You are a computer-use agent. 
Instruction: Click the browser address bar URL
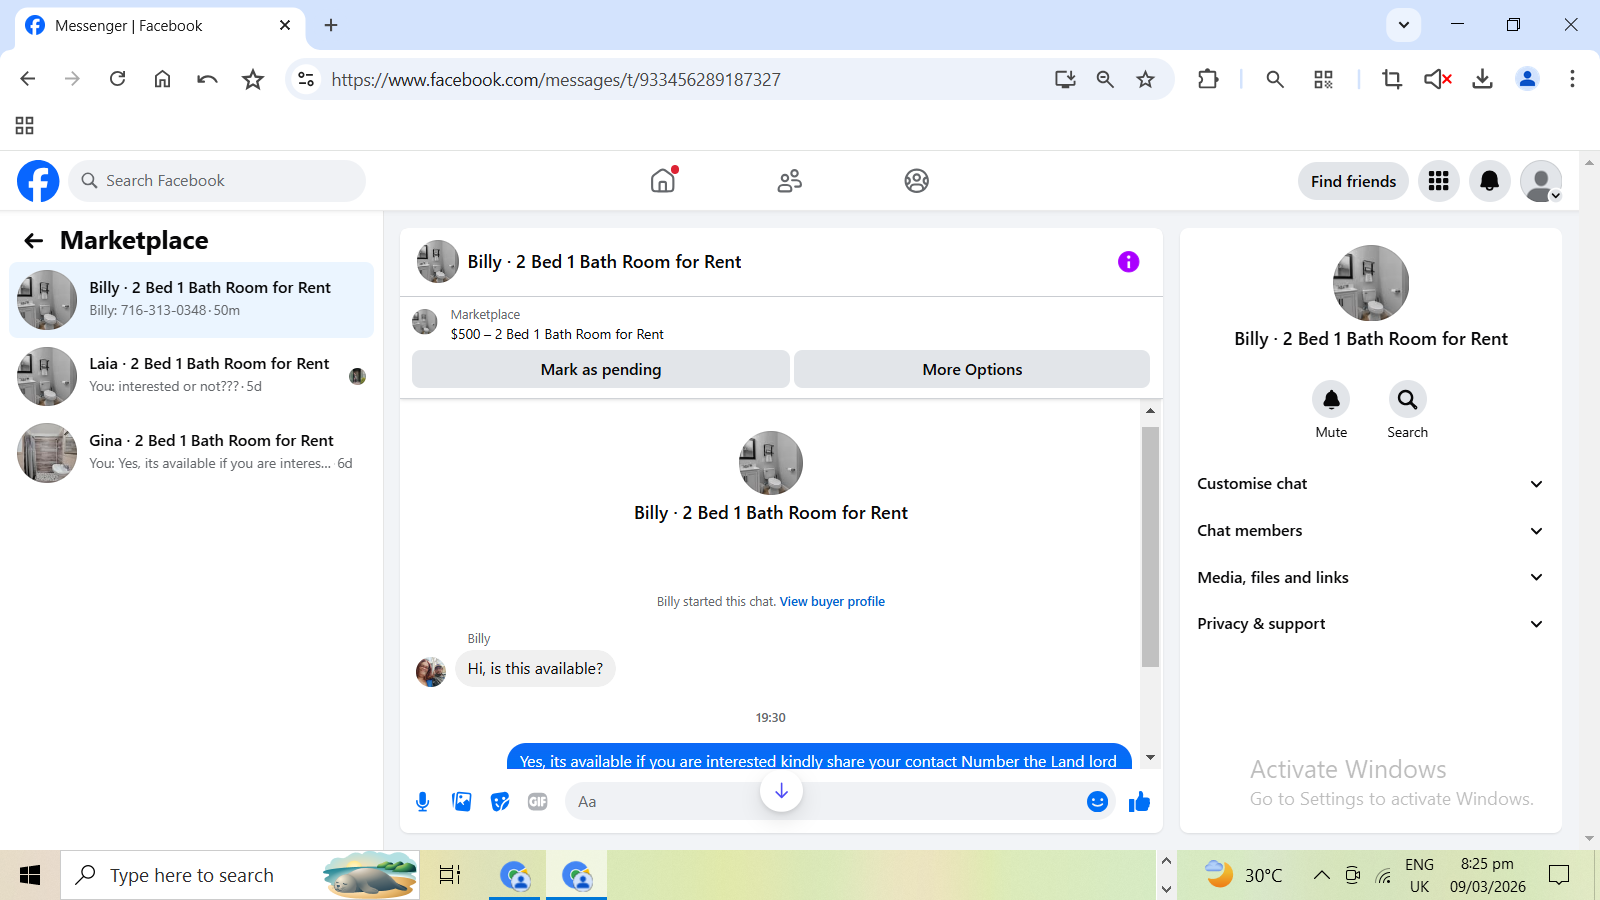pyautogui.click(x=556, y=80)
